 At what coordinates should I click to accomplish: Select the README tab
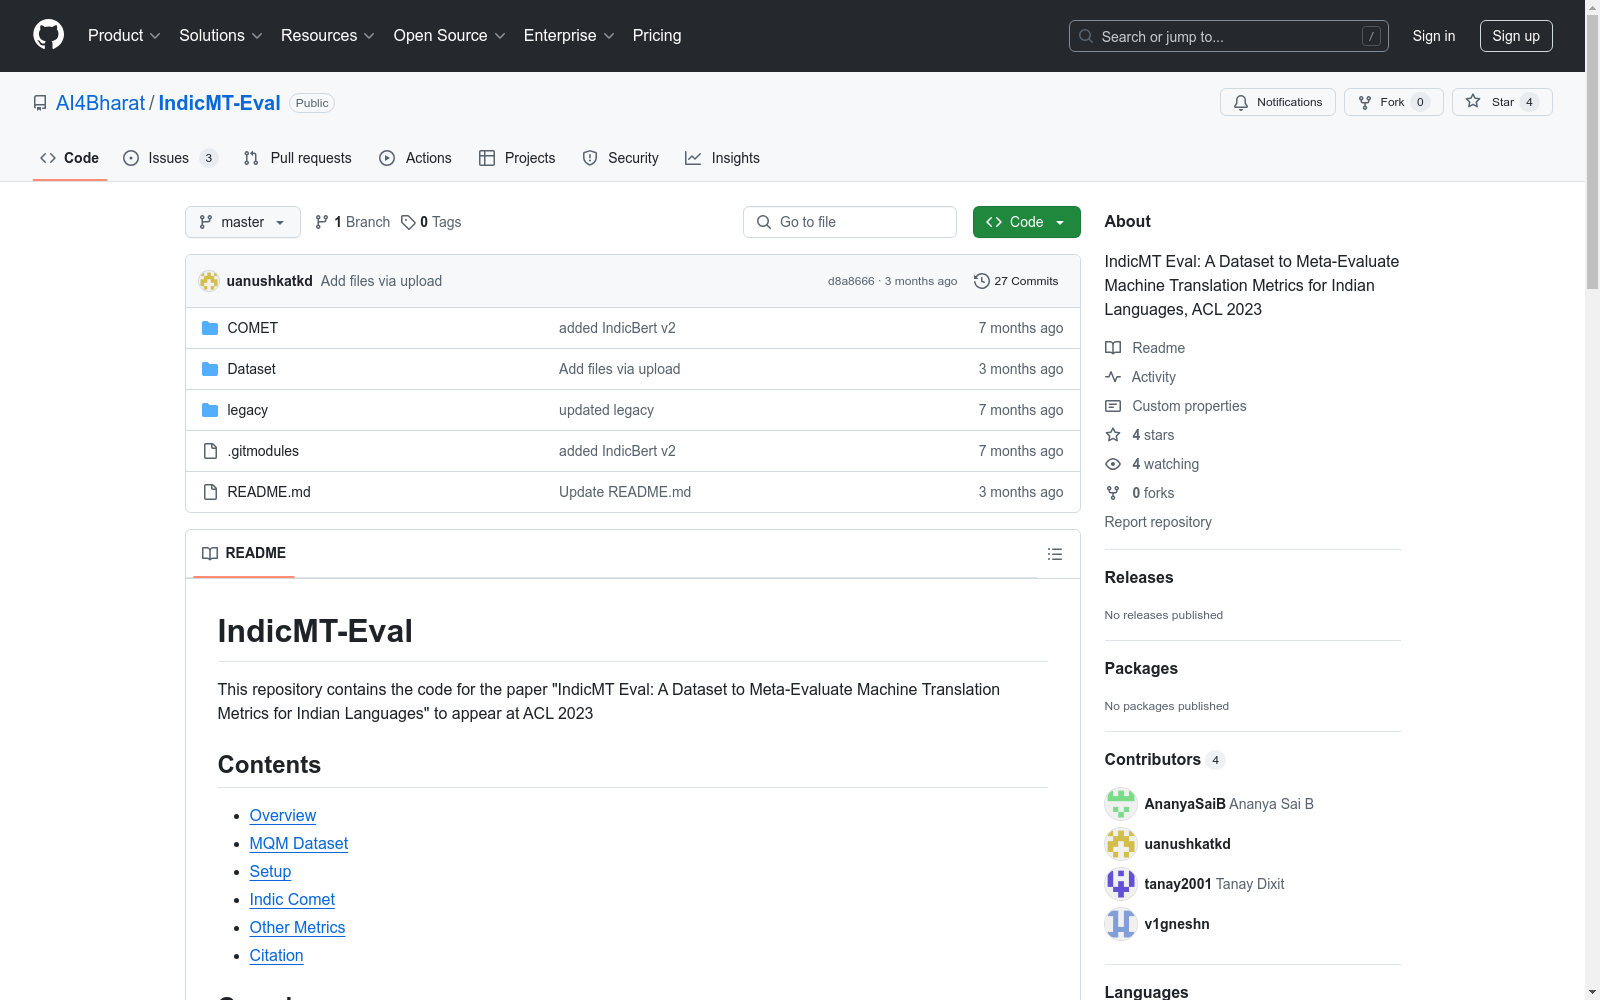click(244, 553)
